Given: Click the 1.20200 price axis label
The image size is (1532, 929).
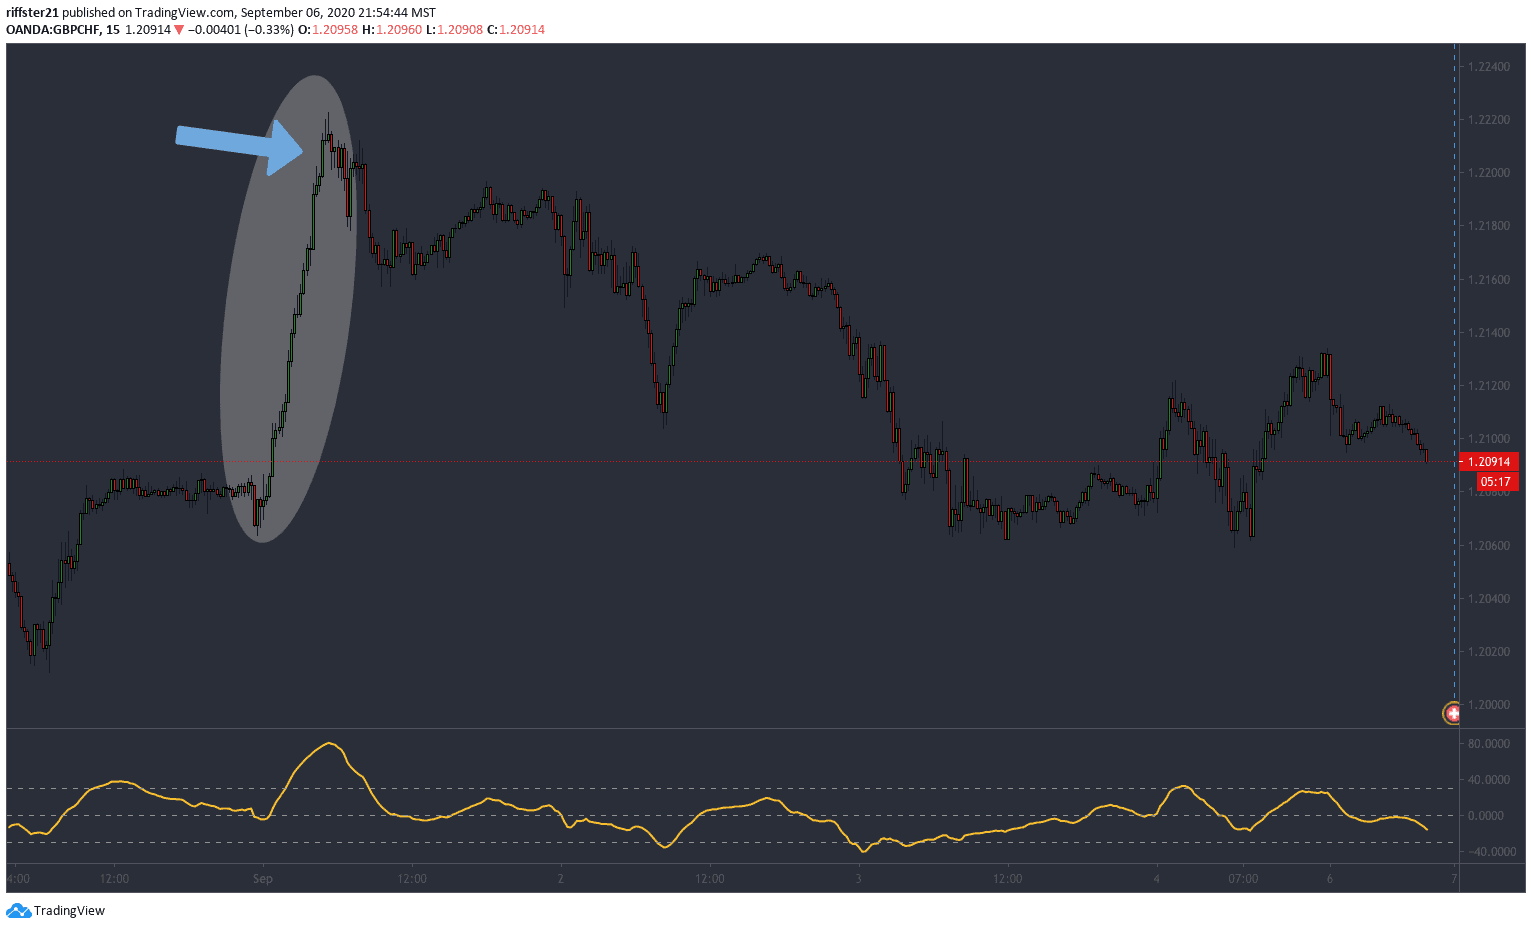Looking at the screenshot, I should [1489, 652].
